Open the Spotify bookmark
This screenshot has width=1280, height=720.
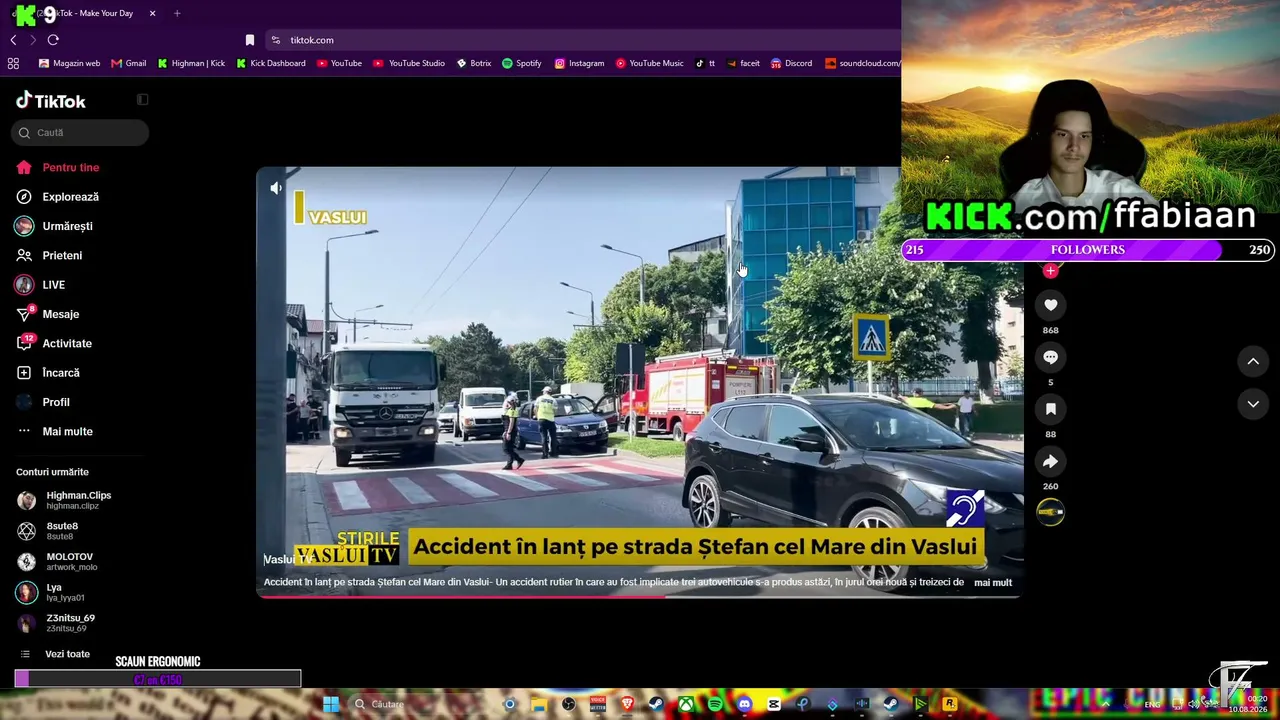pos(522,63)
